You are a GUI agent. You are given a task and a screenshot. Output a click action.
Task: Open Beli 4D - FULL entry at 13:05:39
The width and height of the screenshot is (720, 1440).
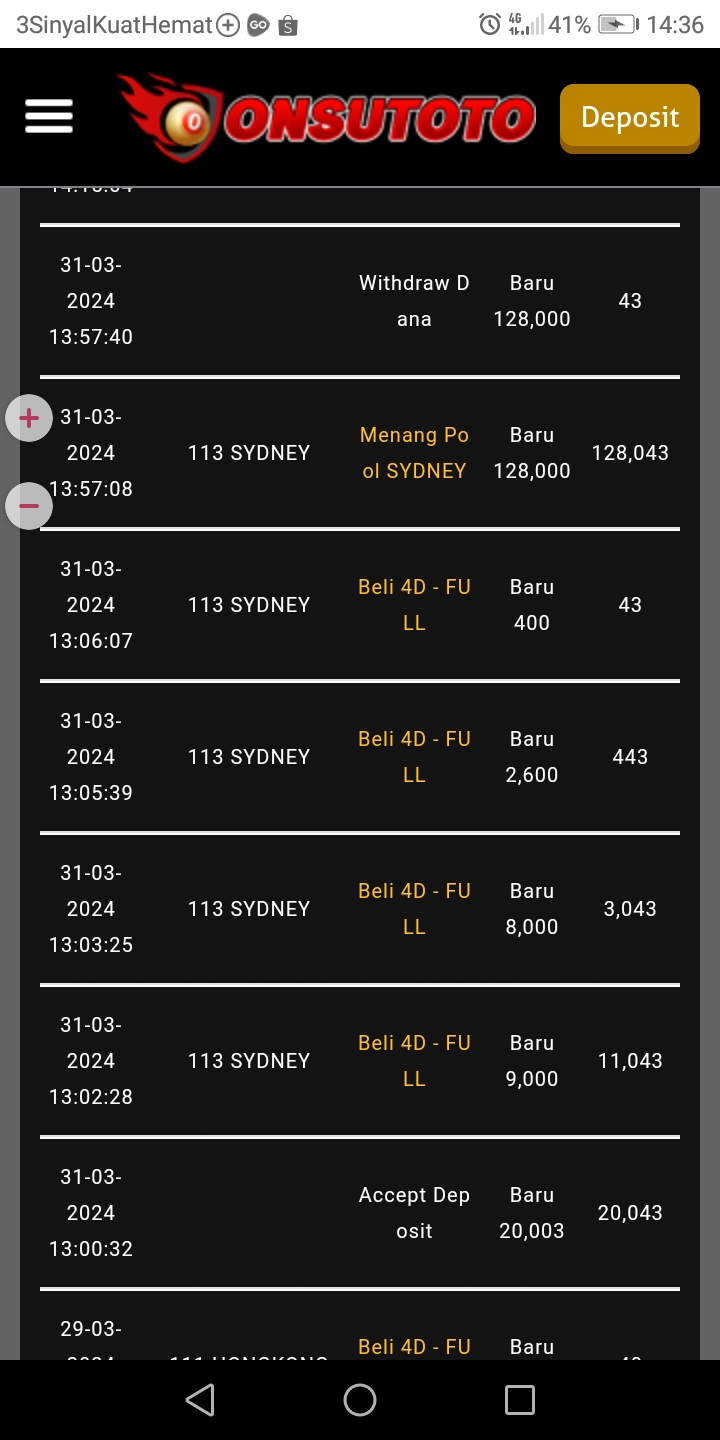click(414, 757)
